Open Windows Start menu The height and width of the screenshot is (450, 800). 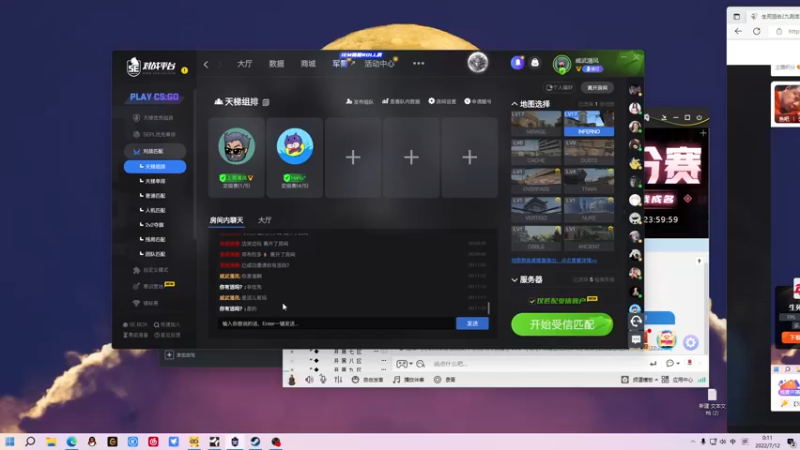(x=10, y=442)
